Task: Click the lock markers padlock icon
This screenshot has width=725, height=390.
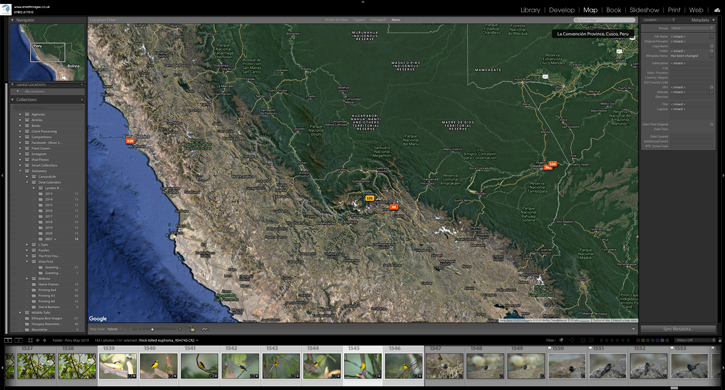Action: click(191, 329)
